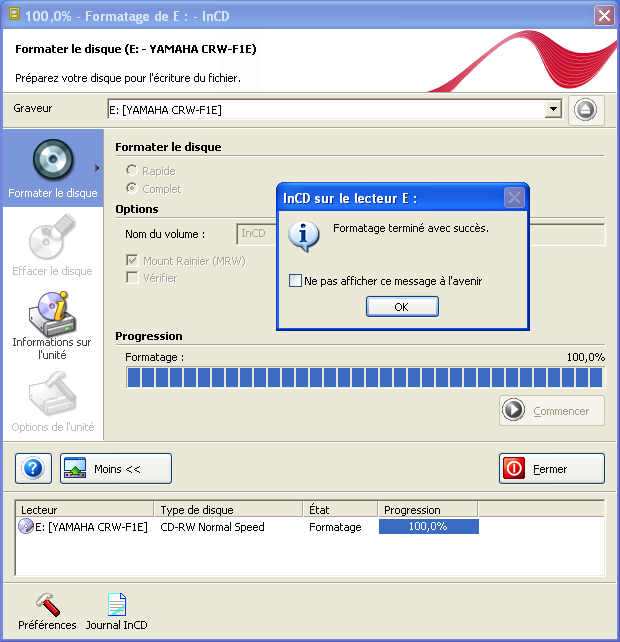Open the Effacer le disque section
The height and width of the screenshot is (642, 620).
point(52,246)
